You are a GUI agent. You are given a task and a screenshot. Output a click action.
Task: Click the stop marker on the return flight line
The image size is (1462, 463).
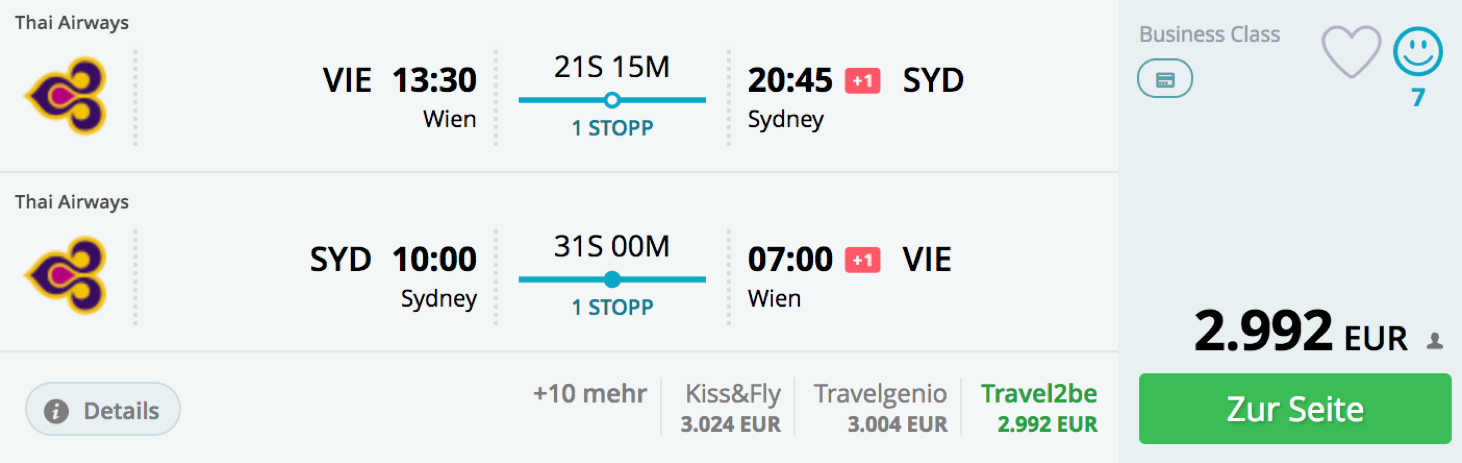tap(612, 279)
